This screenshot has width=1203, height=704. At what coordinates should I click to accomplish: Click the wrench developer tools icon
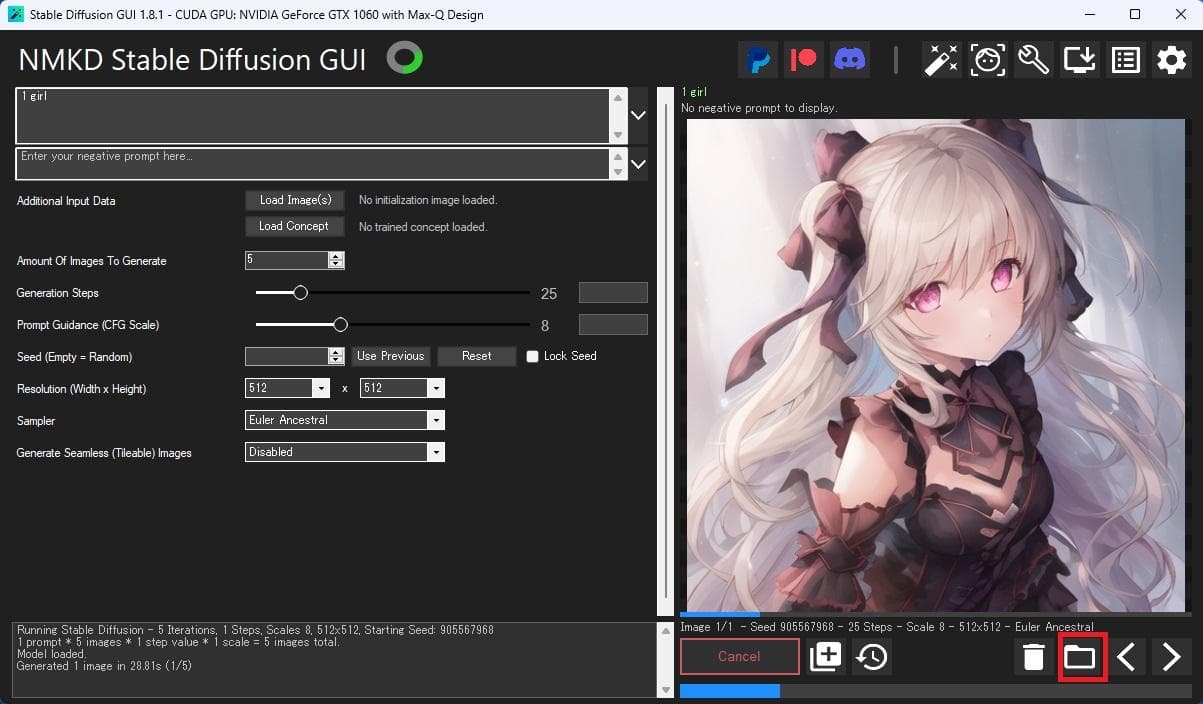1033,60
